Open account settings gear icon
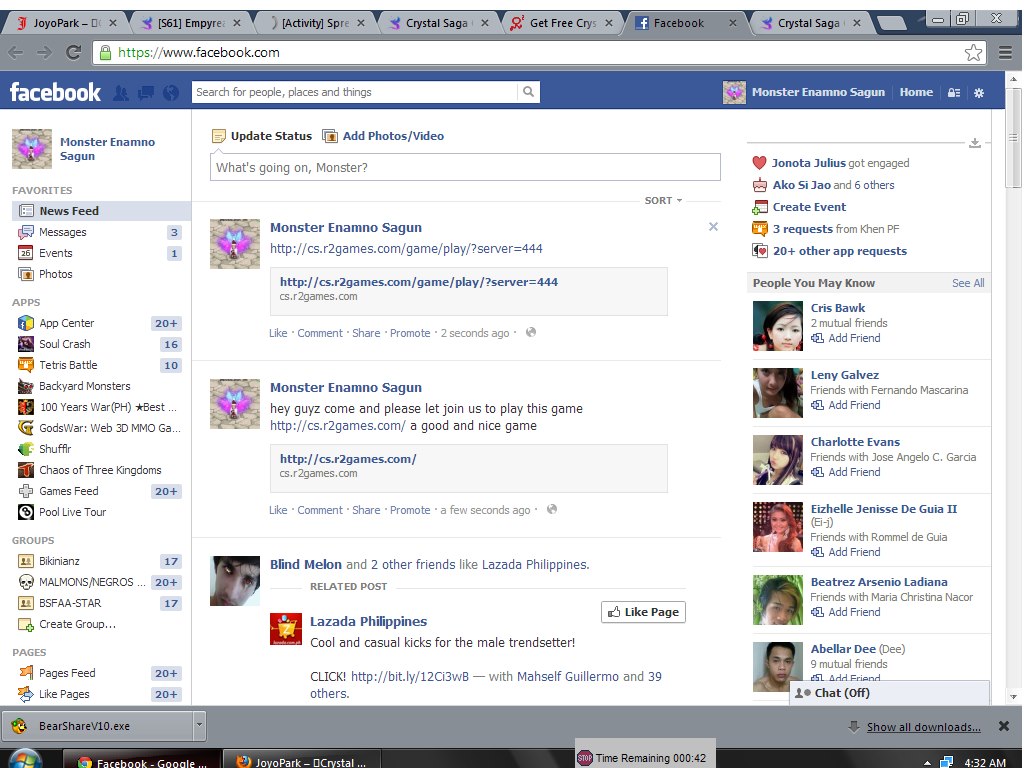Viewport: 1024px width, 768px height. point(979,92)
